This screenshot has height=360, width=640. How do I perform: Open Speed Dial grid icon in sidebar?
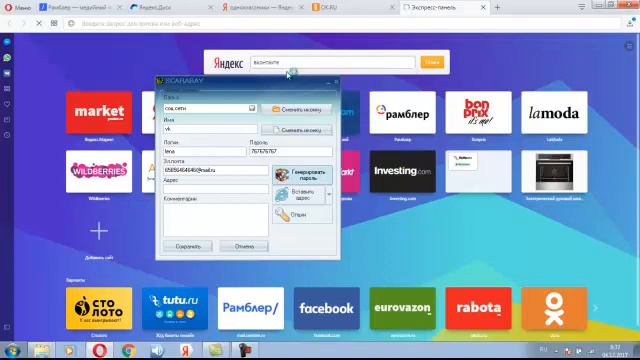click(x=7, y=89)
